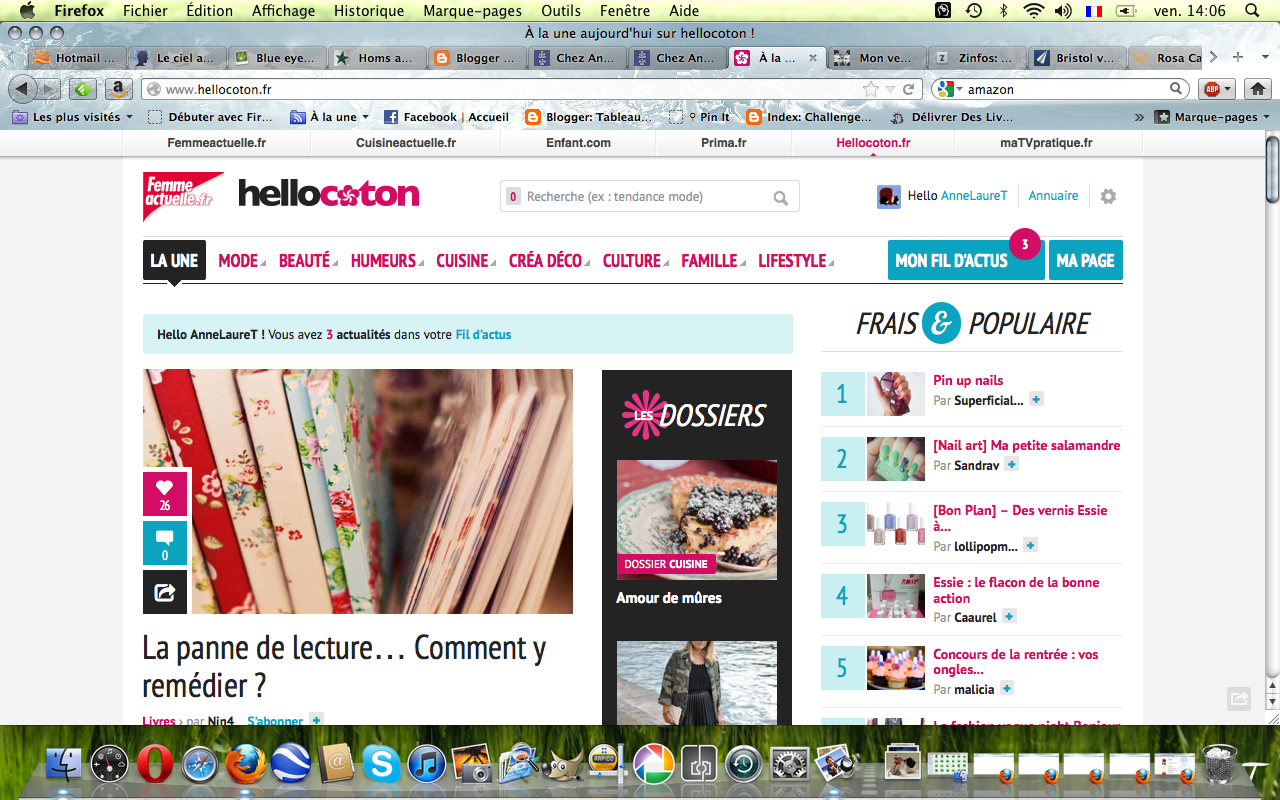
Task: Click Firefox home button
Action: (x=1258, y=89)
